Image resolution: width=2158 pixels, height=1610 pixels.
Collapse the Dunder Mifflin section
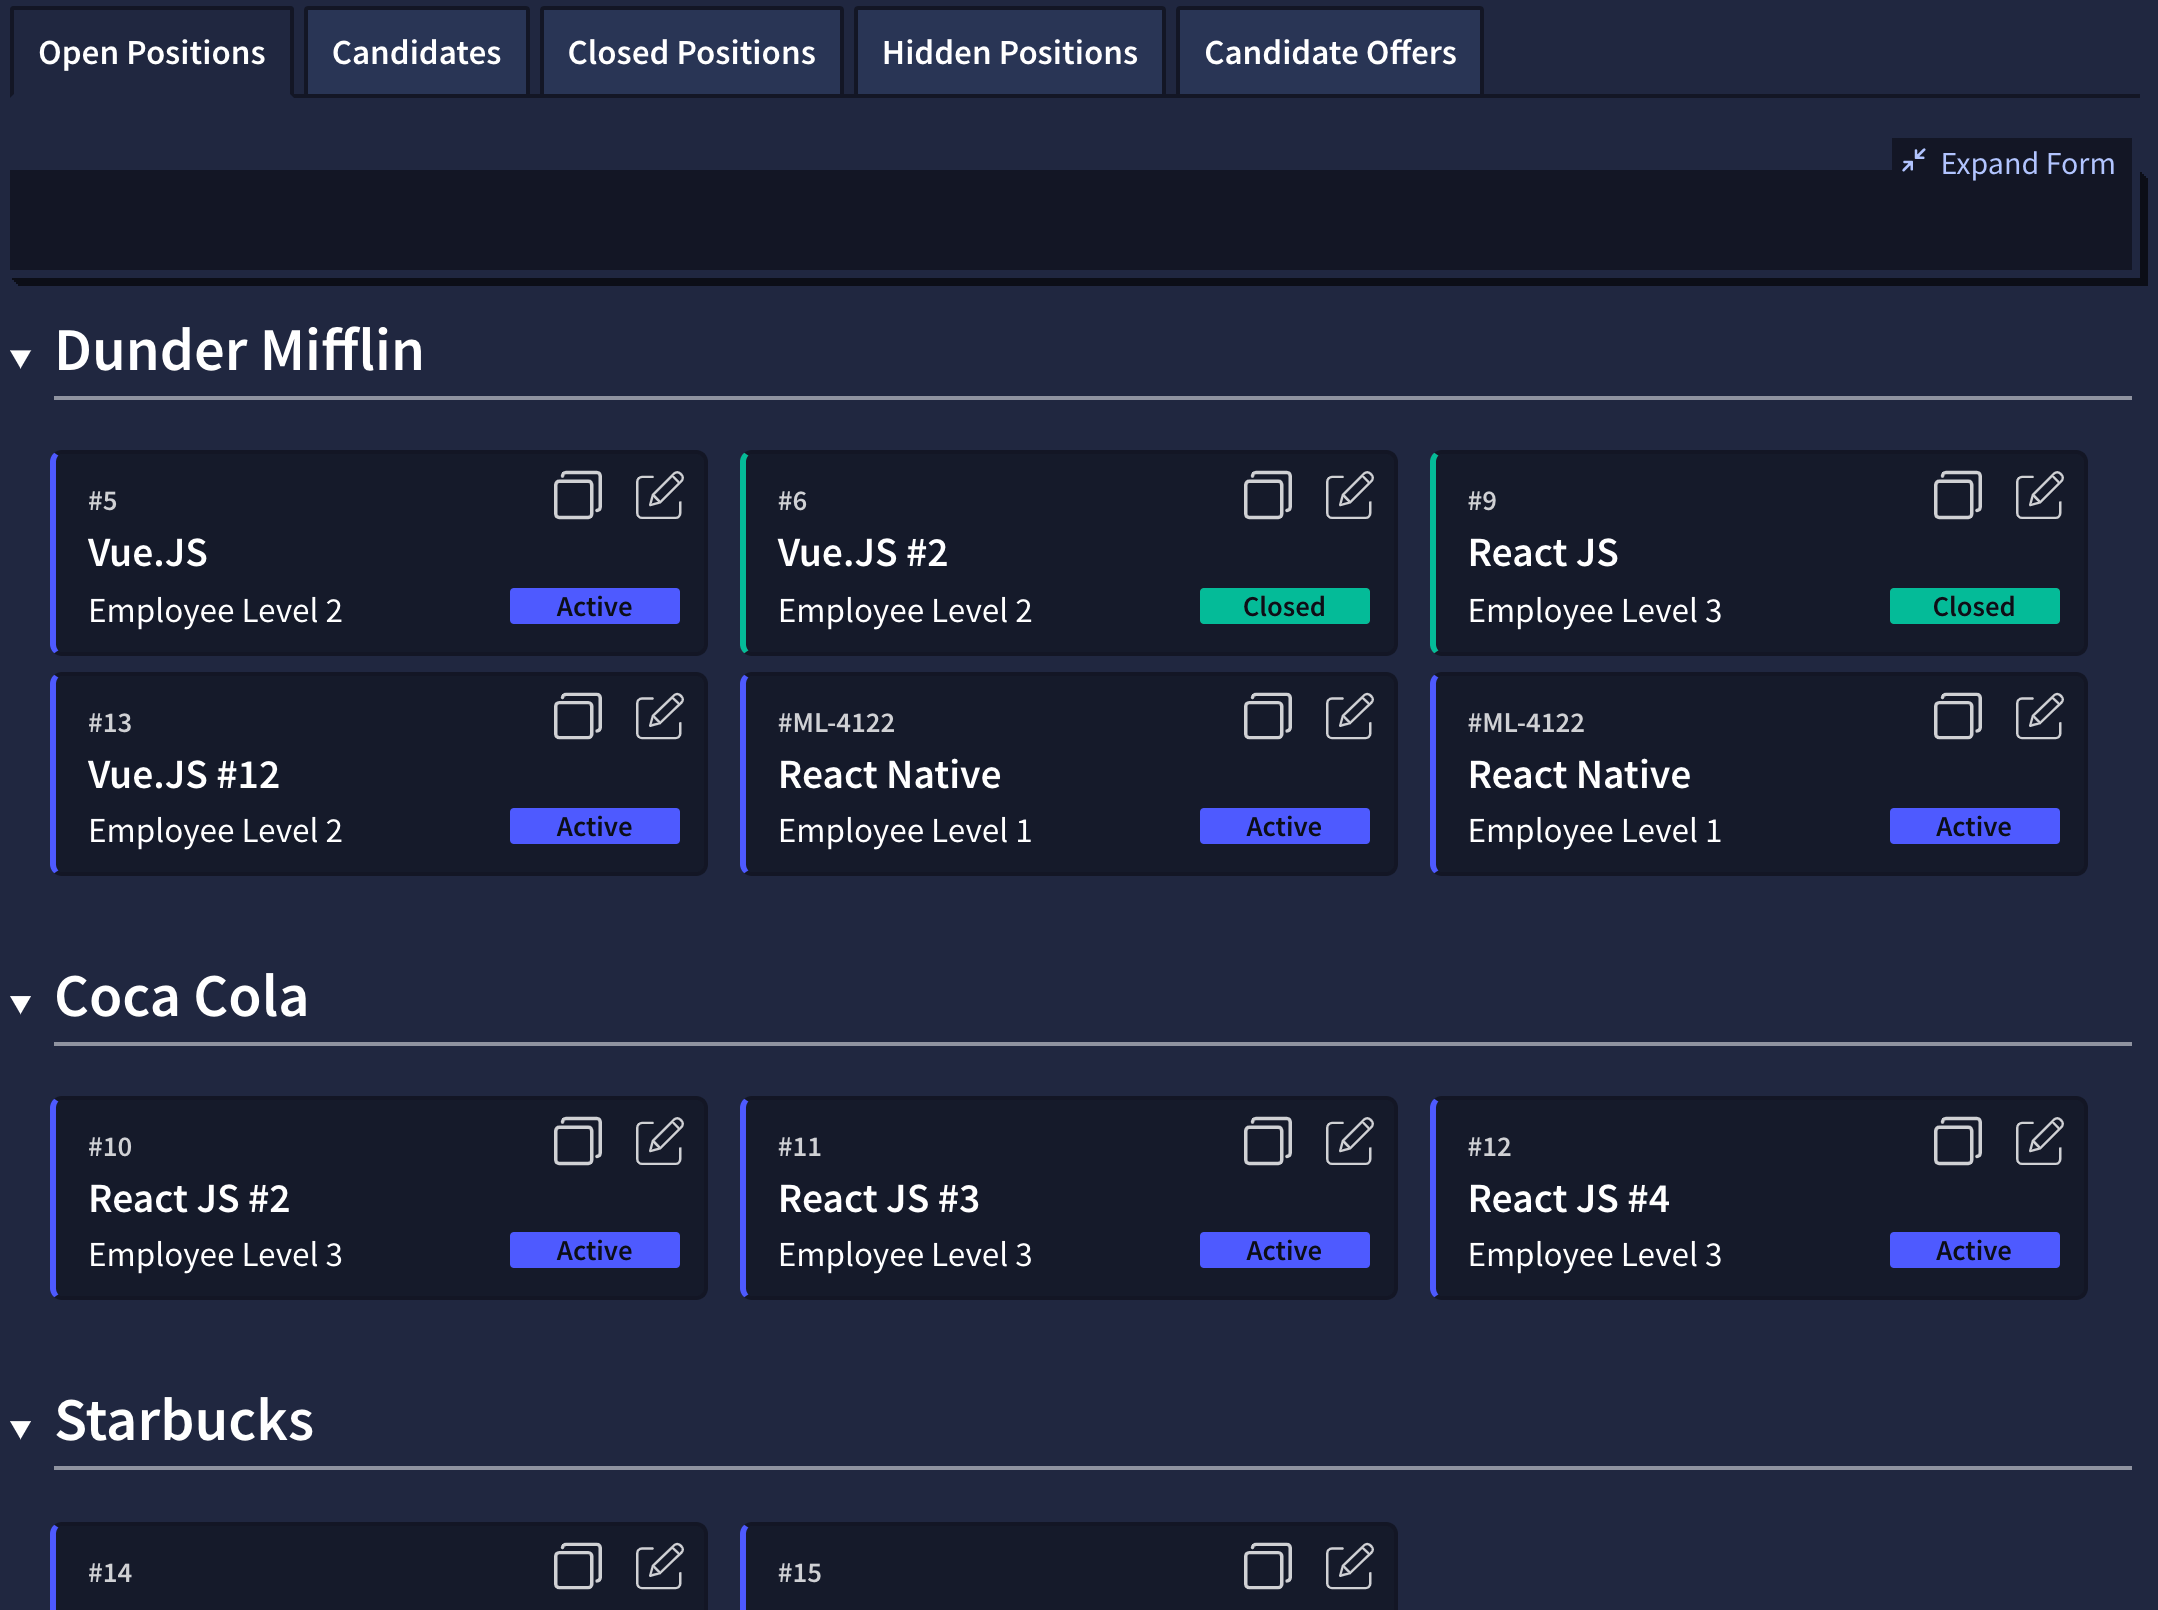coord(21,357)
